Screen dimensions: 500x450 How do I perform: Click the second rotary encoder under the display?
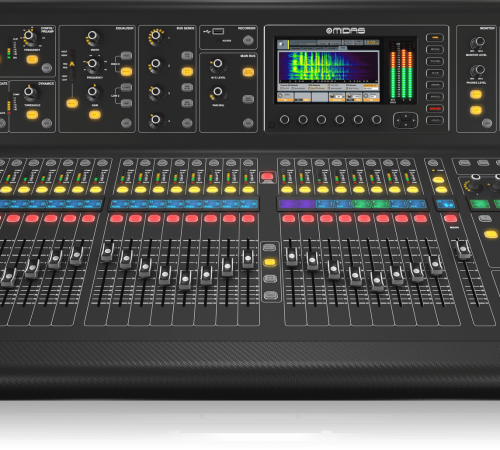(x=303, y=119)
